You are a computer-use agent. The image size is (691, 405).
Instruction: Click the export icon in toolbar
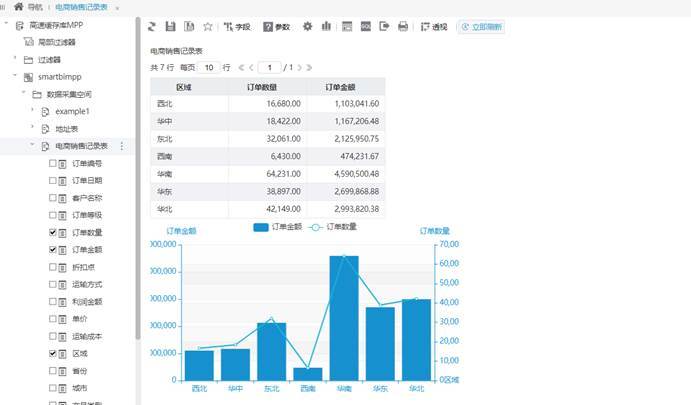click(x=384, y=27)
